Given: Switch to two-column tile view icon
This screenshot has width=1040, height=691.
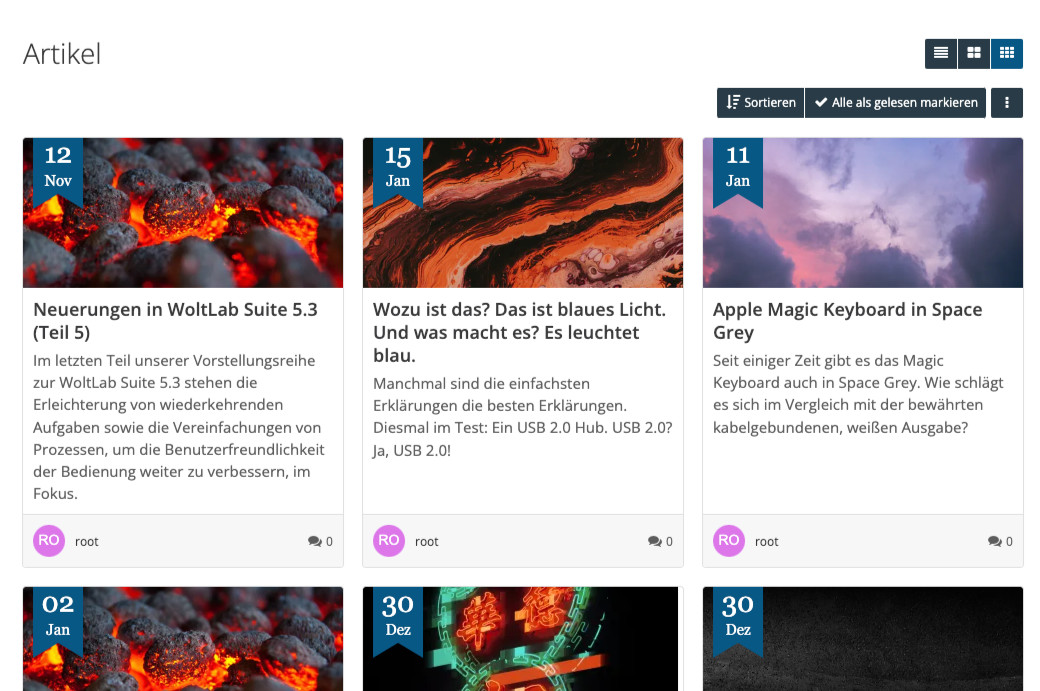Looking at the screenshot, I should tap(974, 53).
